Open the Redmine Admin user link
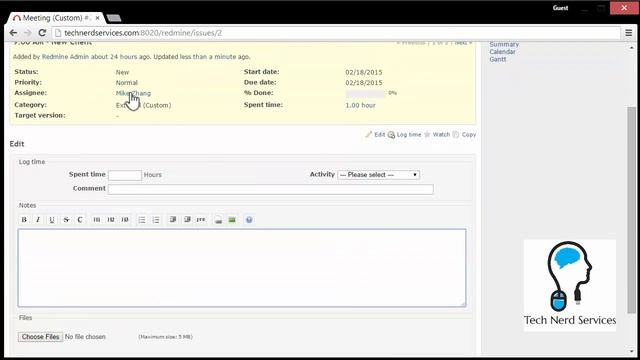This screenshot has height=360, width=640. pyautogui.click(x=65, y=57)
